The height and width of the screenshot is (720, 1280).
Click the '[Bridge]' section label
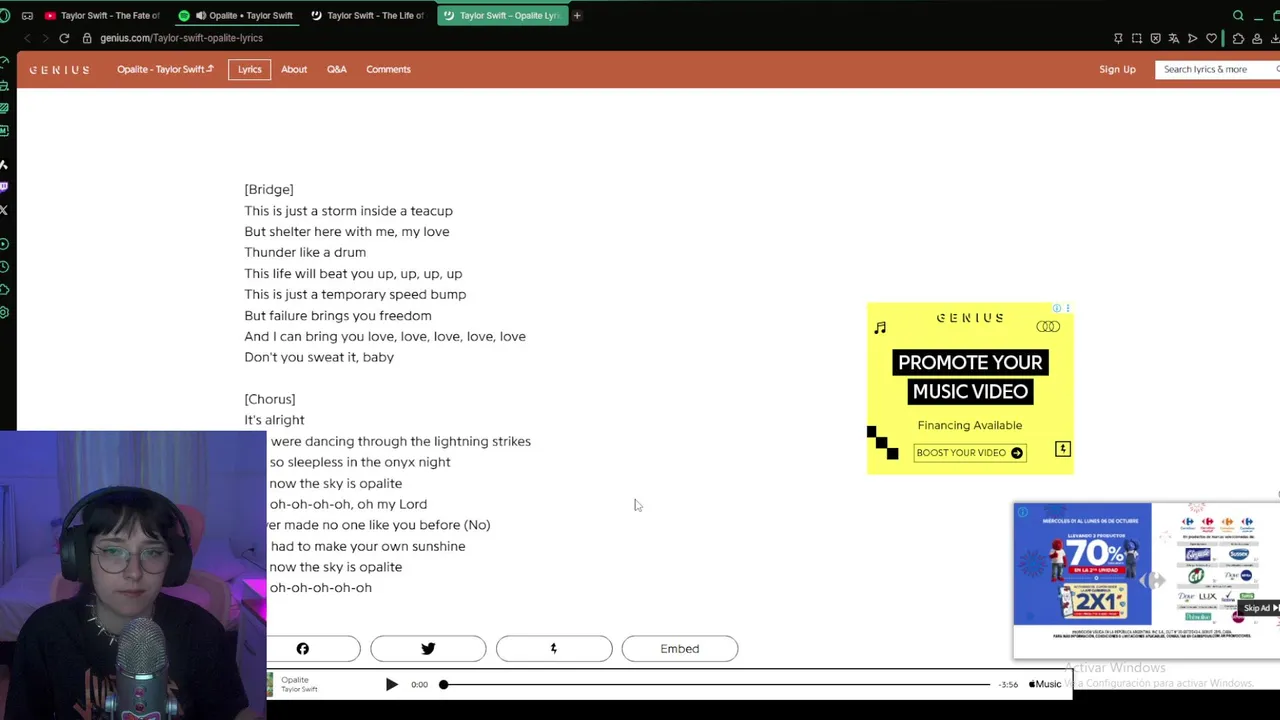(269, 190)
